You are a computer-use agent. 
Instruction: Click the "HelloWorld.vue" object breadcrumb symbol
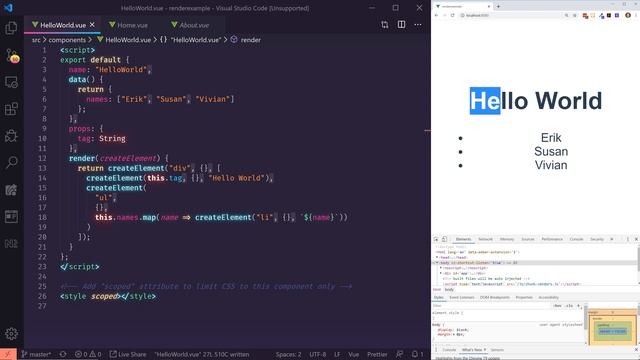[x=190, y=40]
